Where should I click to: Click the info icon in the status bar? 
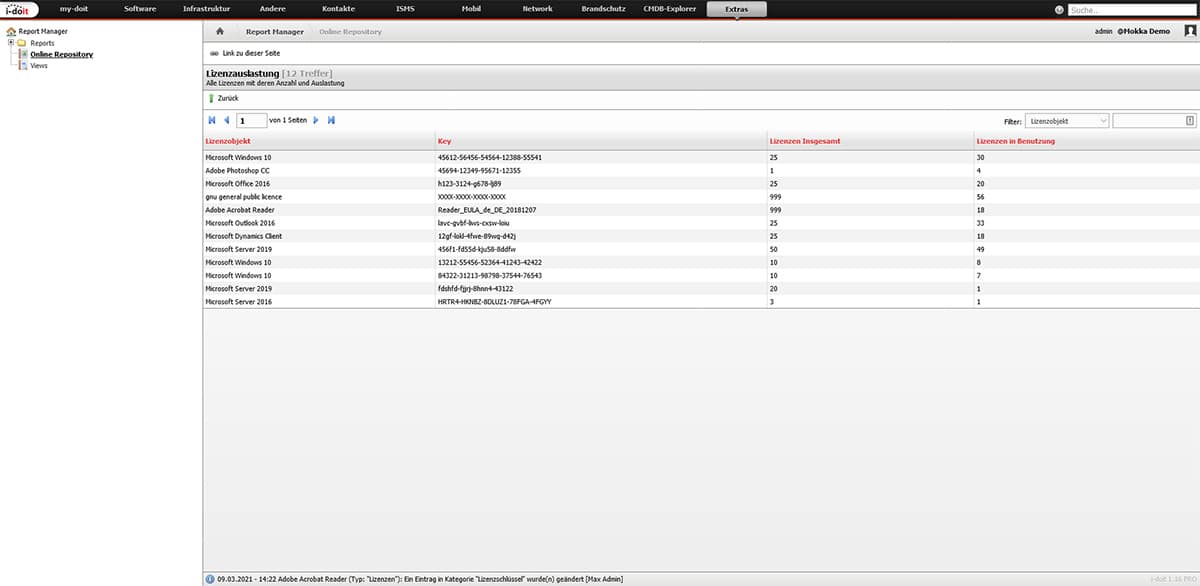click(x=209, y=578)
